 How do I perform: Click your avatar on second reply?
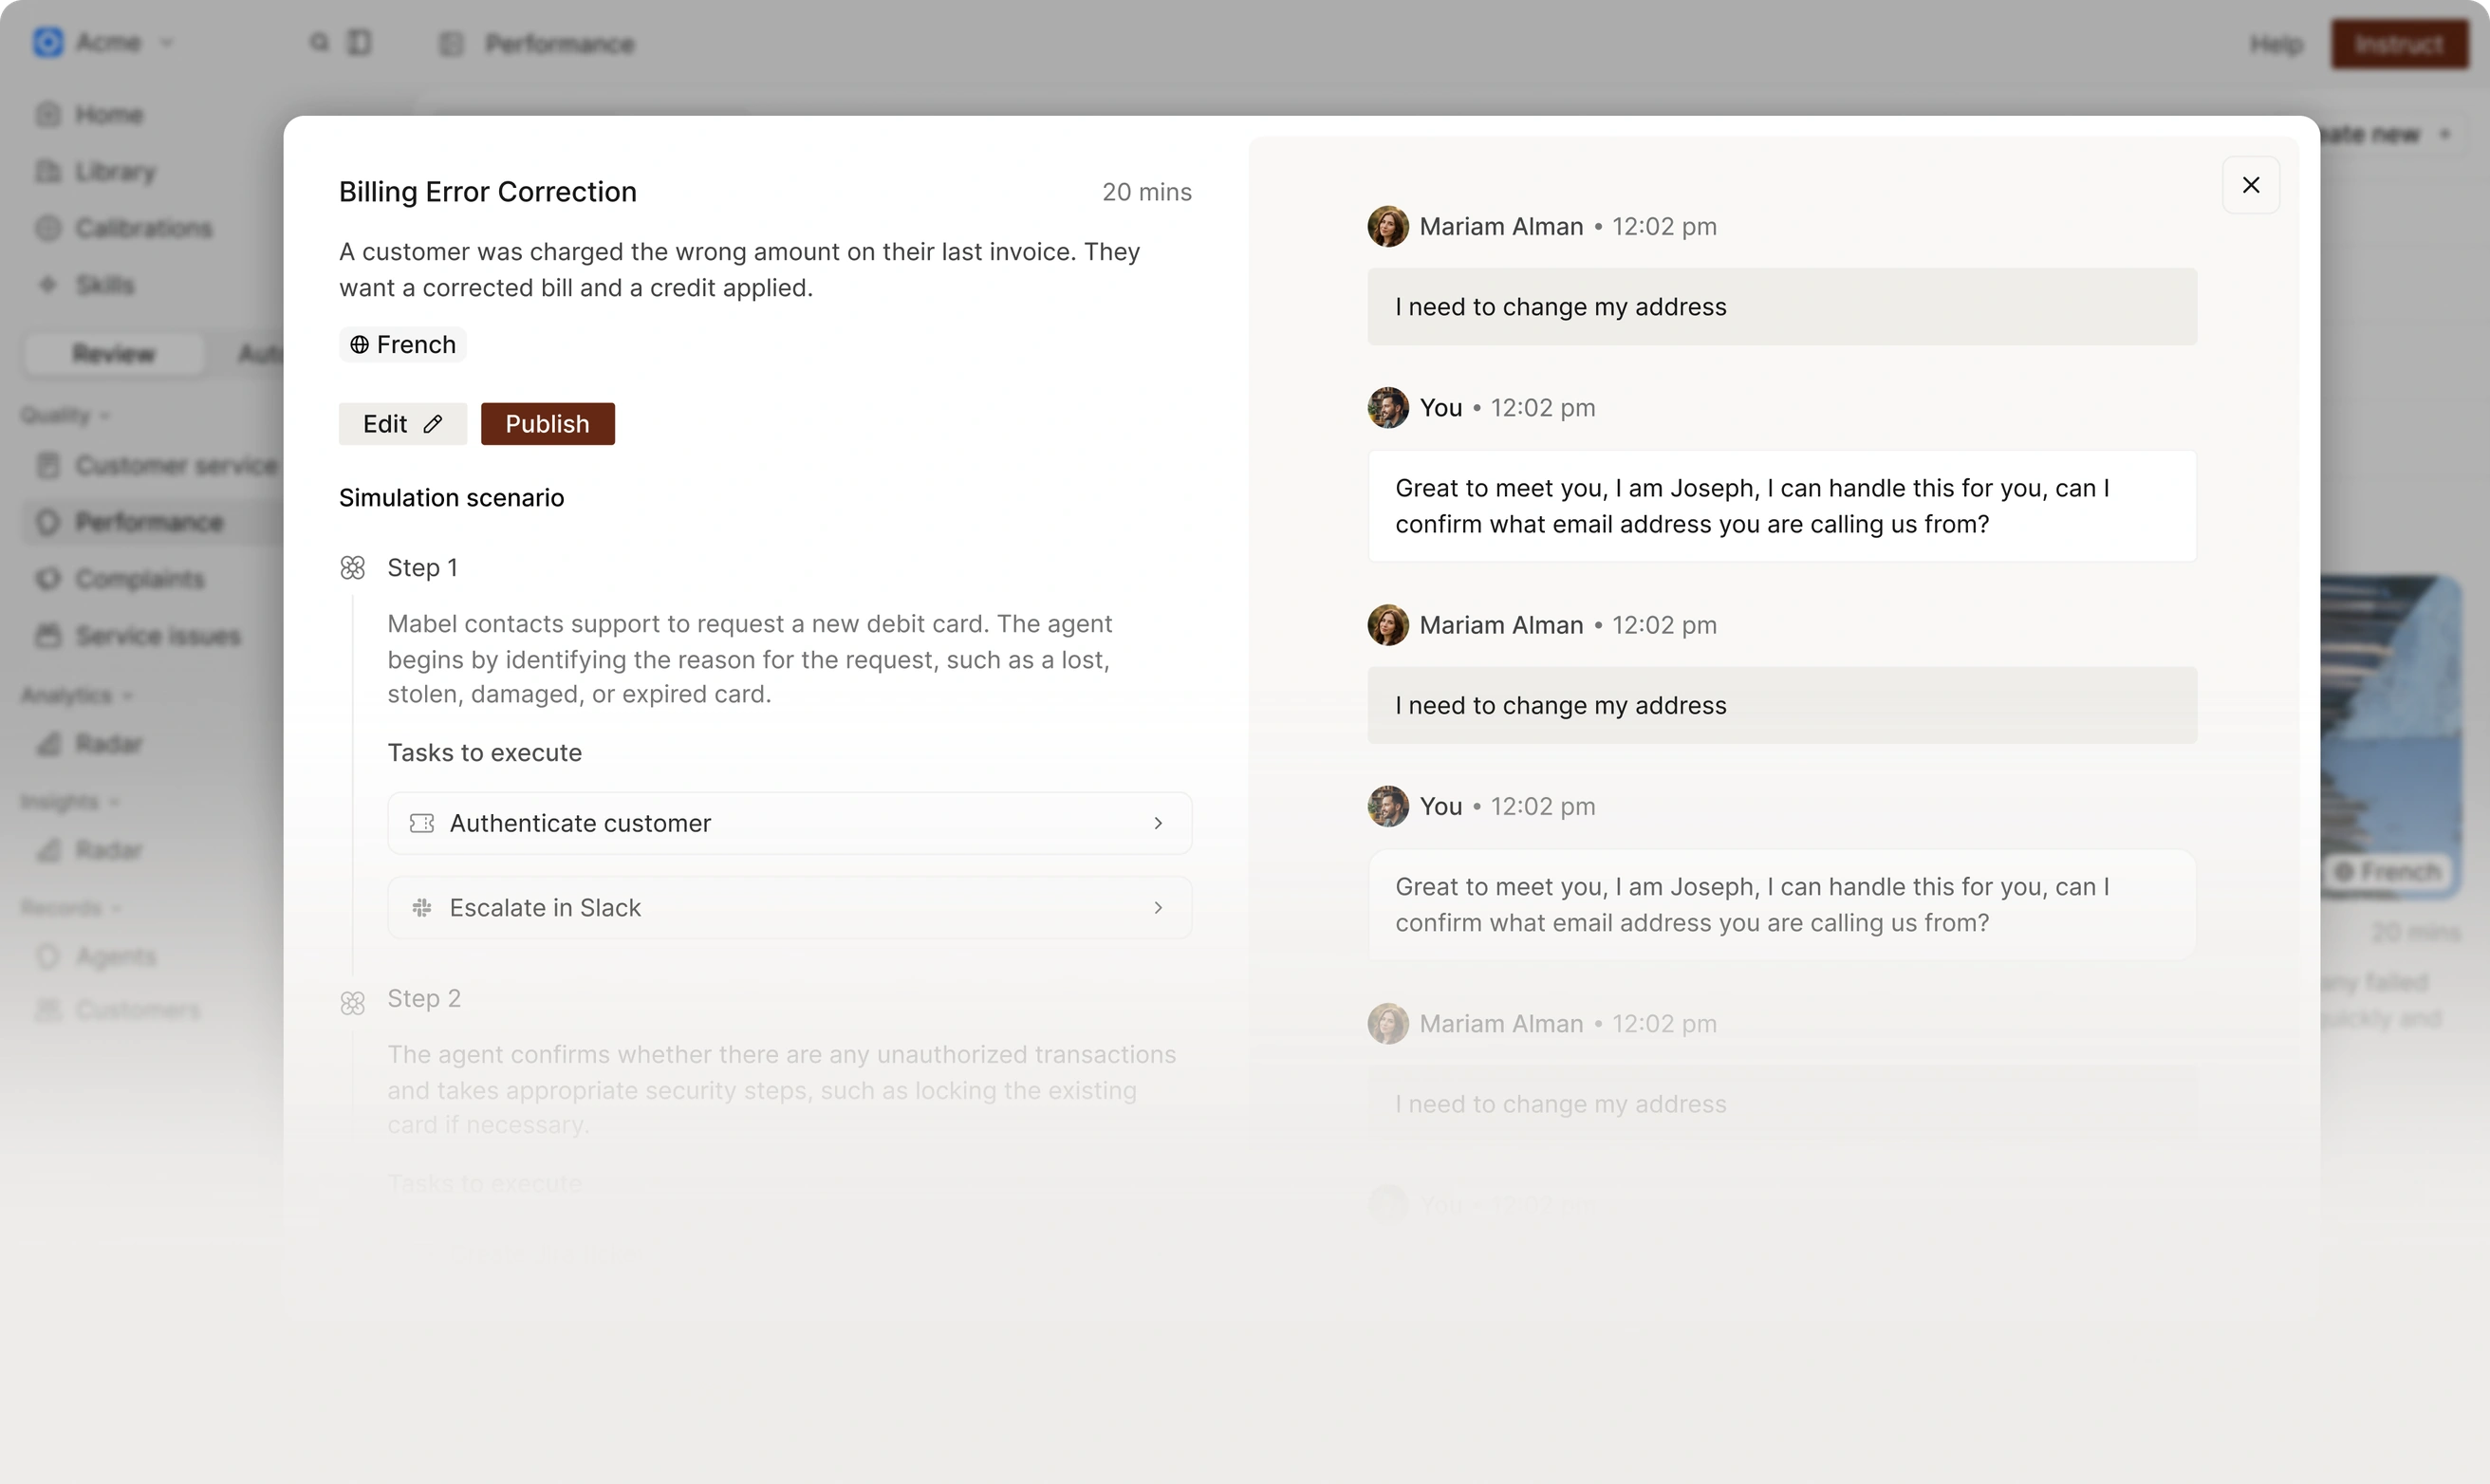[1387, 806]
